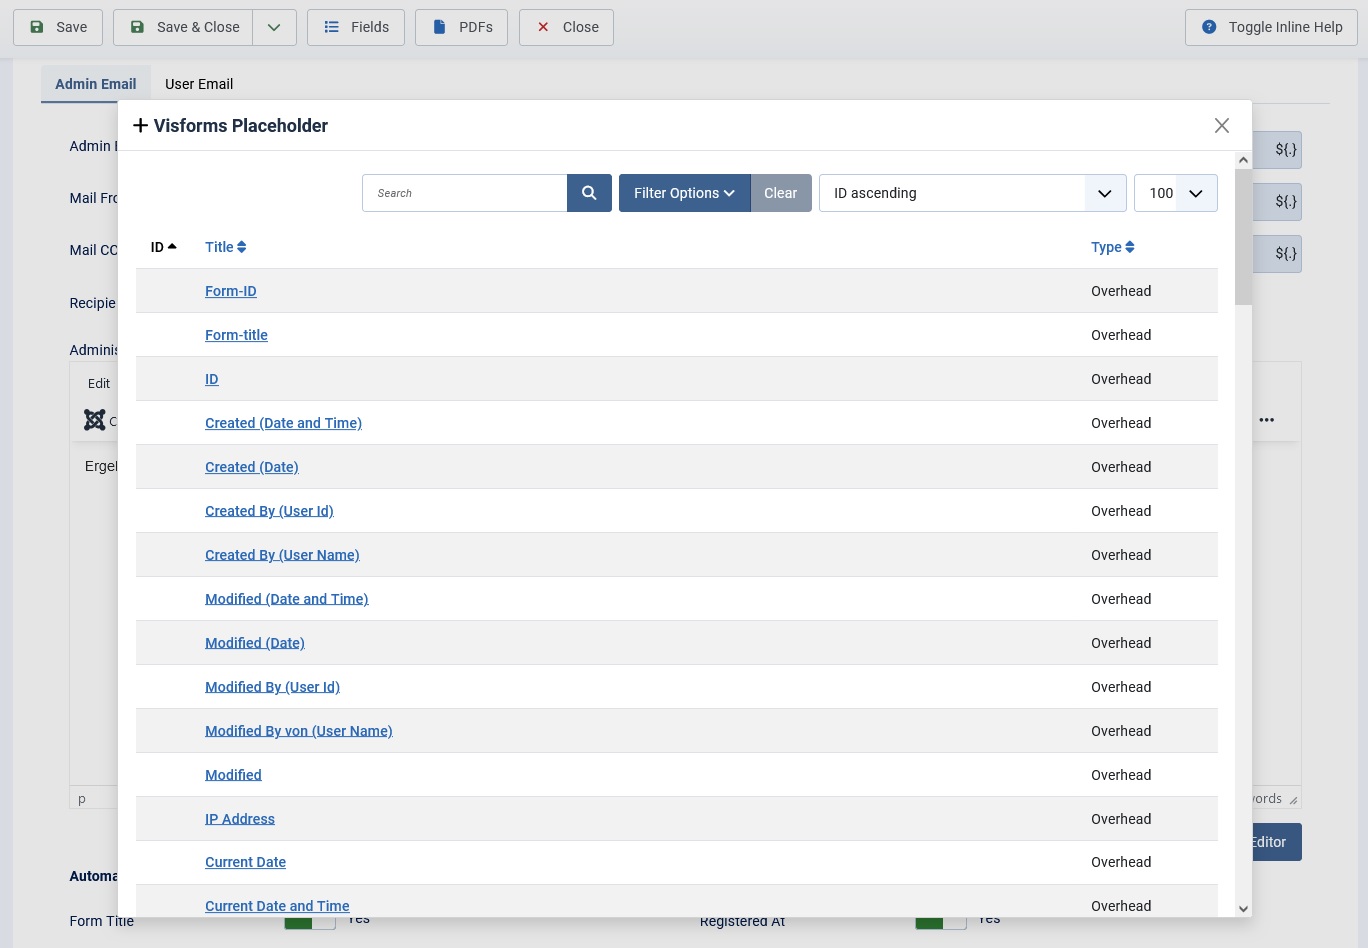Viewport: 1368px width, 948px height.
Task: Click the IP Address placeholder link
Action: [240, 819]
